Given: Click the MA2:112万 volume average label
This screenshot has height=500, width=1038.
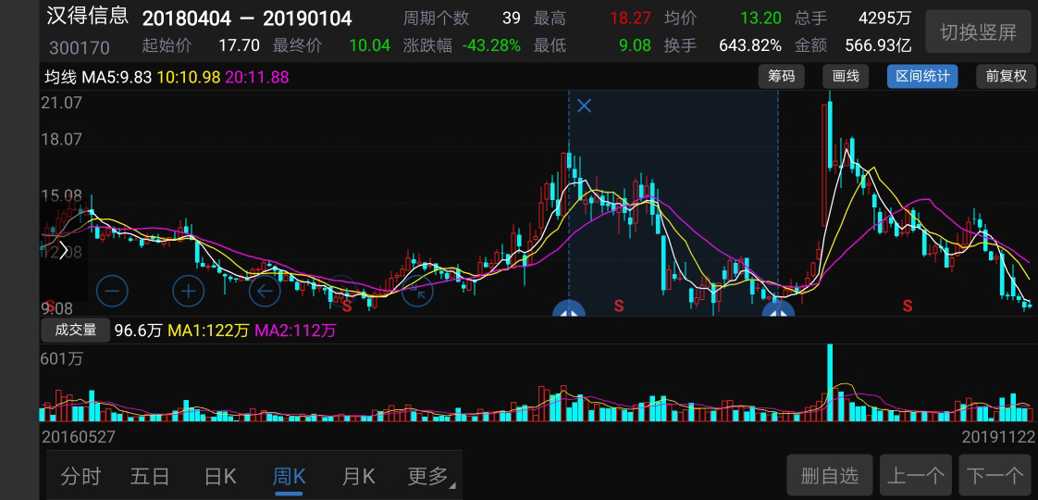Looking at the screenshot, I should (x=295, y=330).
